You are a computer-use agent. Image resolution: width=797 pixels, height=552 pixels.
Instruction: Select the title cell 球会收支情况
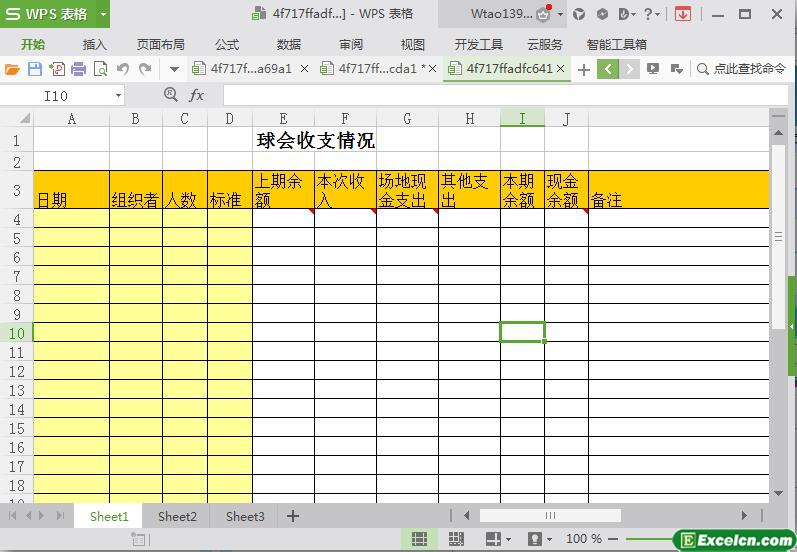click(x=315, y=141)
